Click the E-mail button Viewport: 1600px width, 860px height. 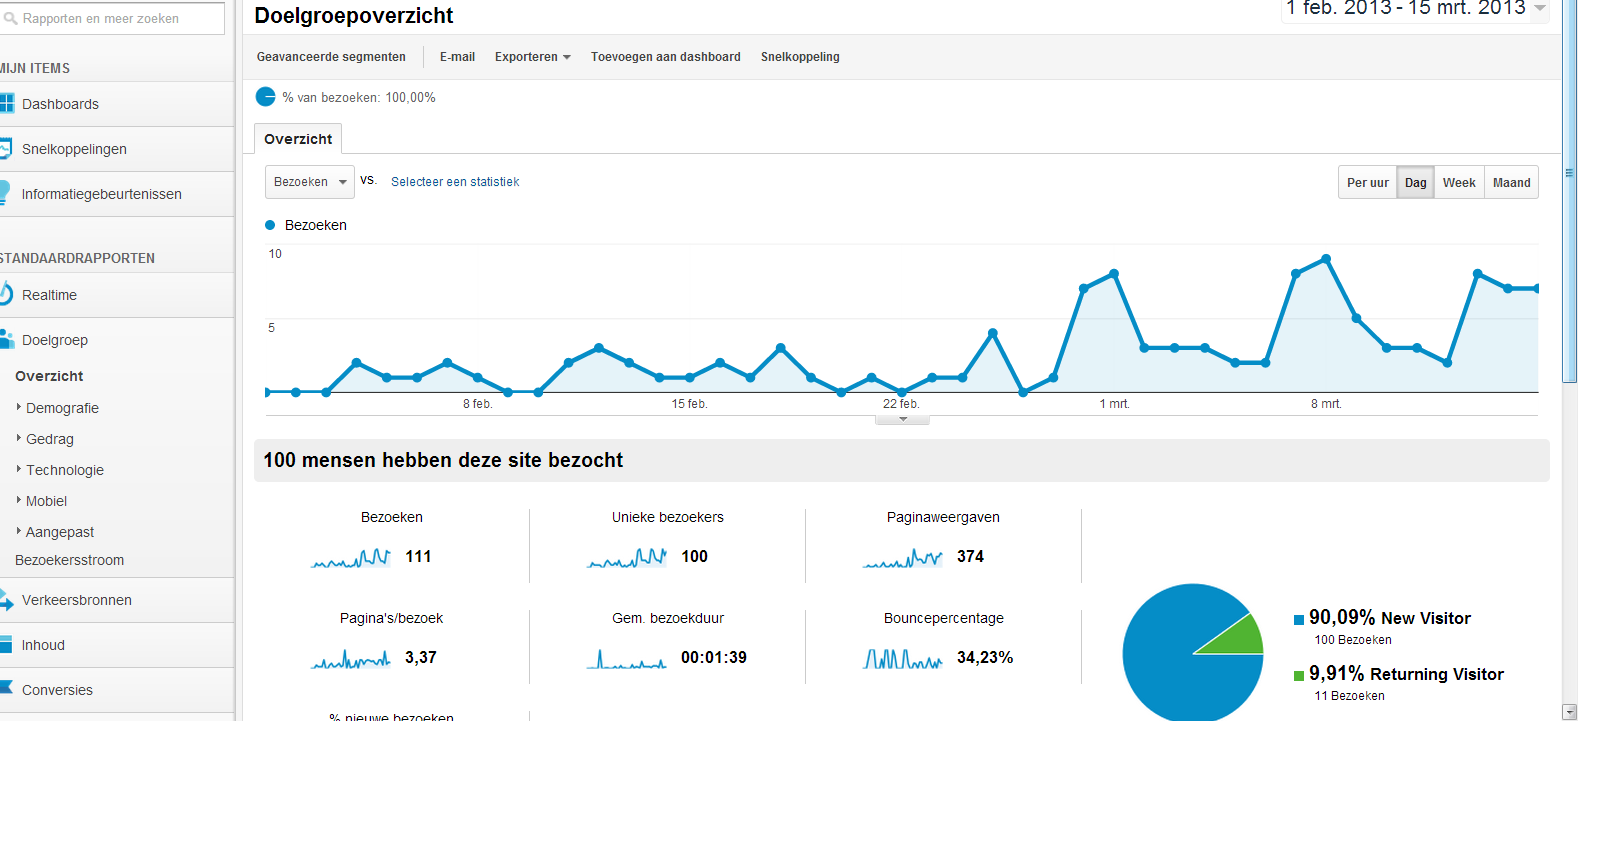tap(457, 57)
